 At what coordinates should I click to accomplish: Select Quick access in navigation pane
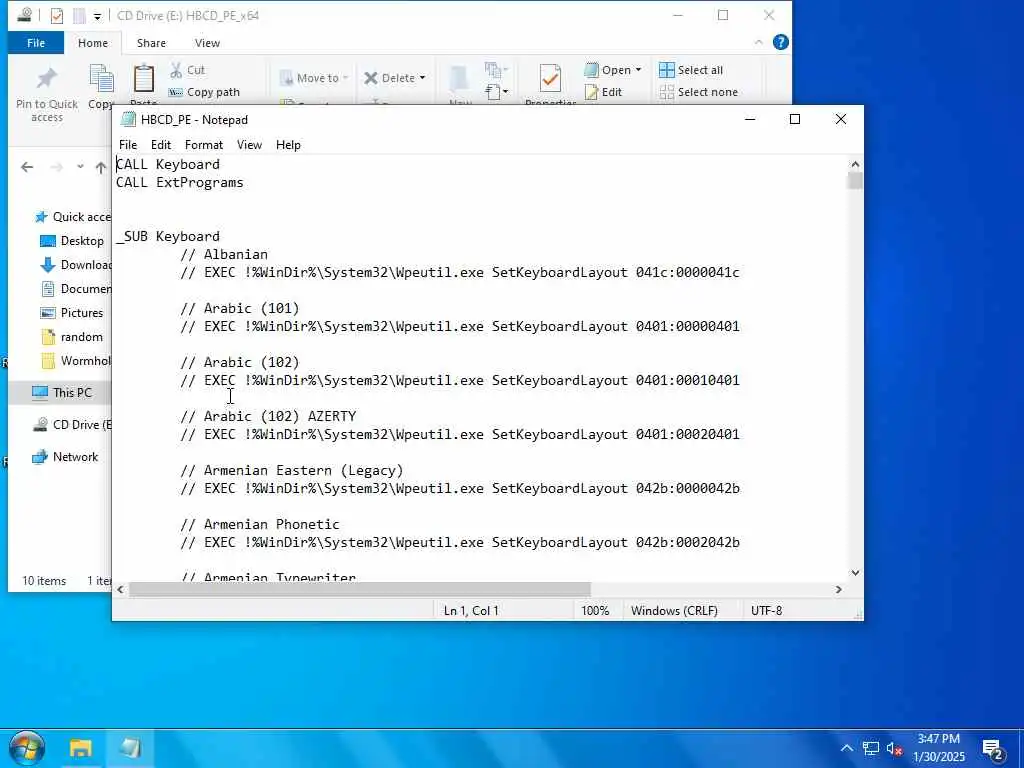pos(72,217)
